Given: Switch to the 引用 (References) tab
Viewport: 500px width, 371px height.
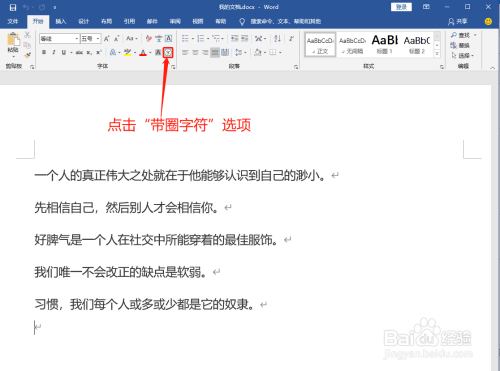Looking at the screenshot, I should pos(129,22).
